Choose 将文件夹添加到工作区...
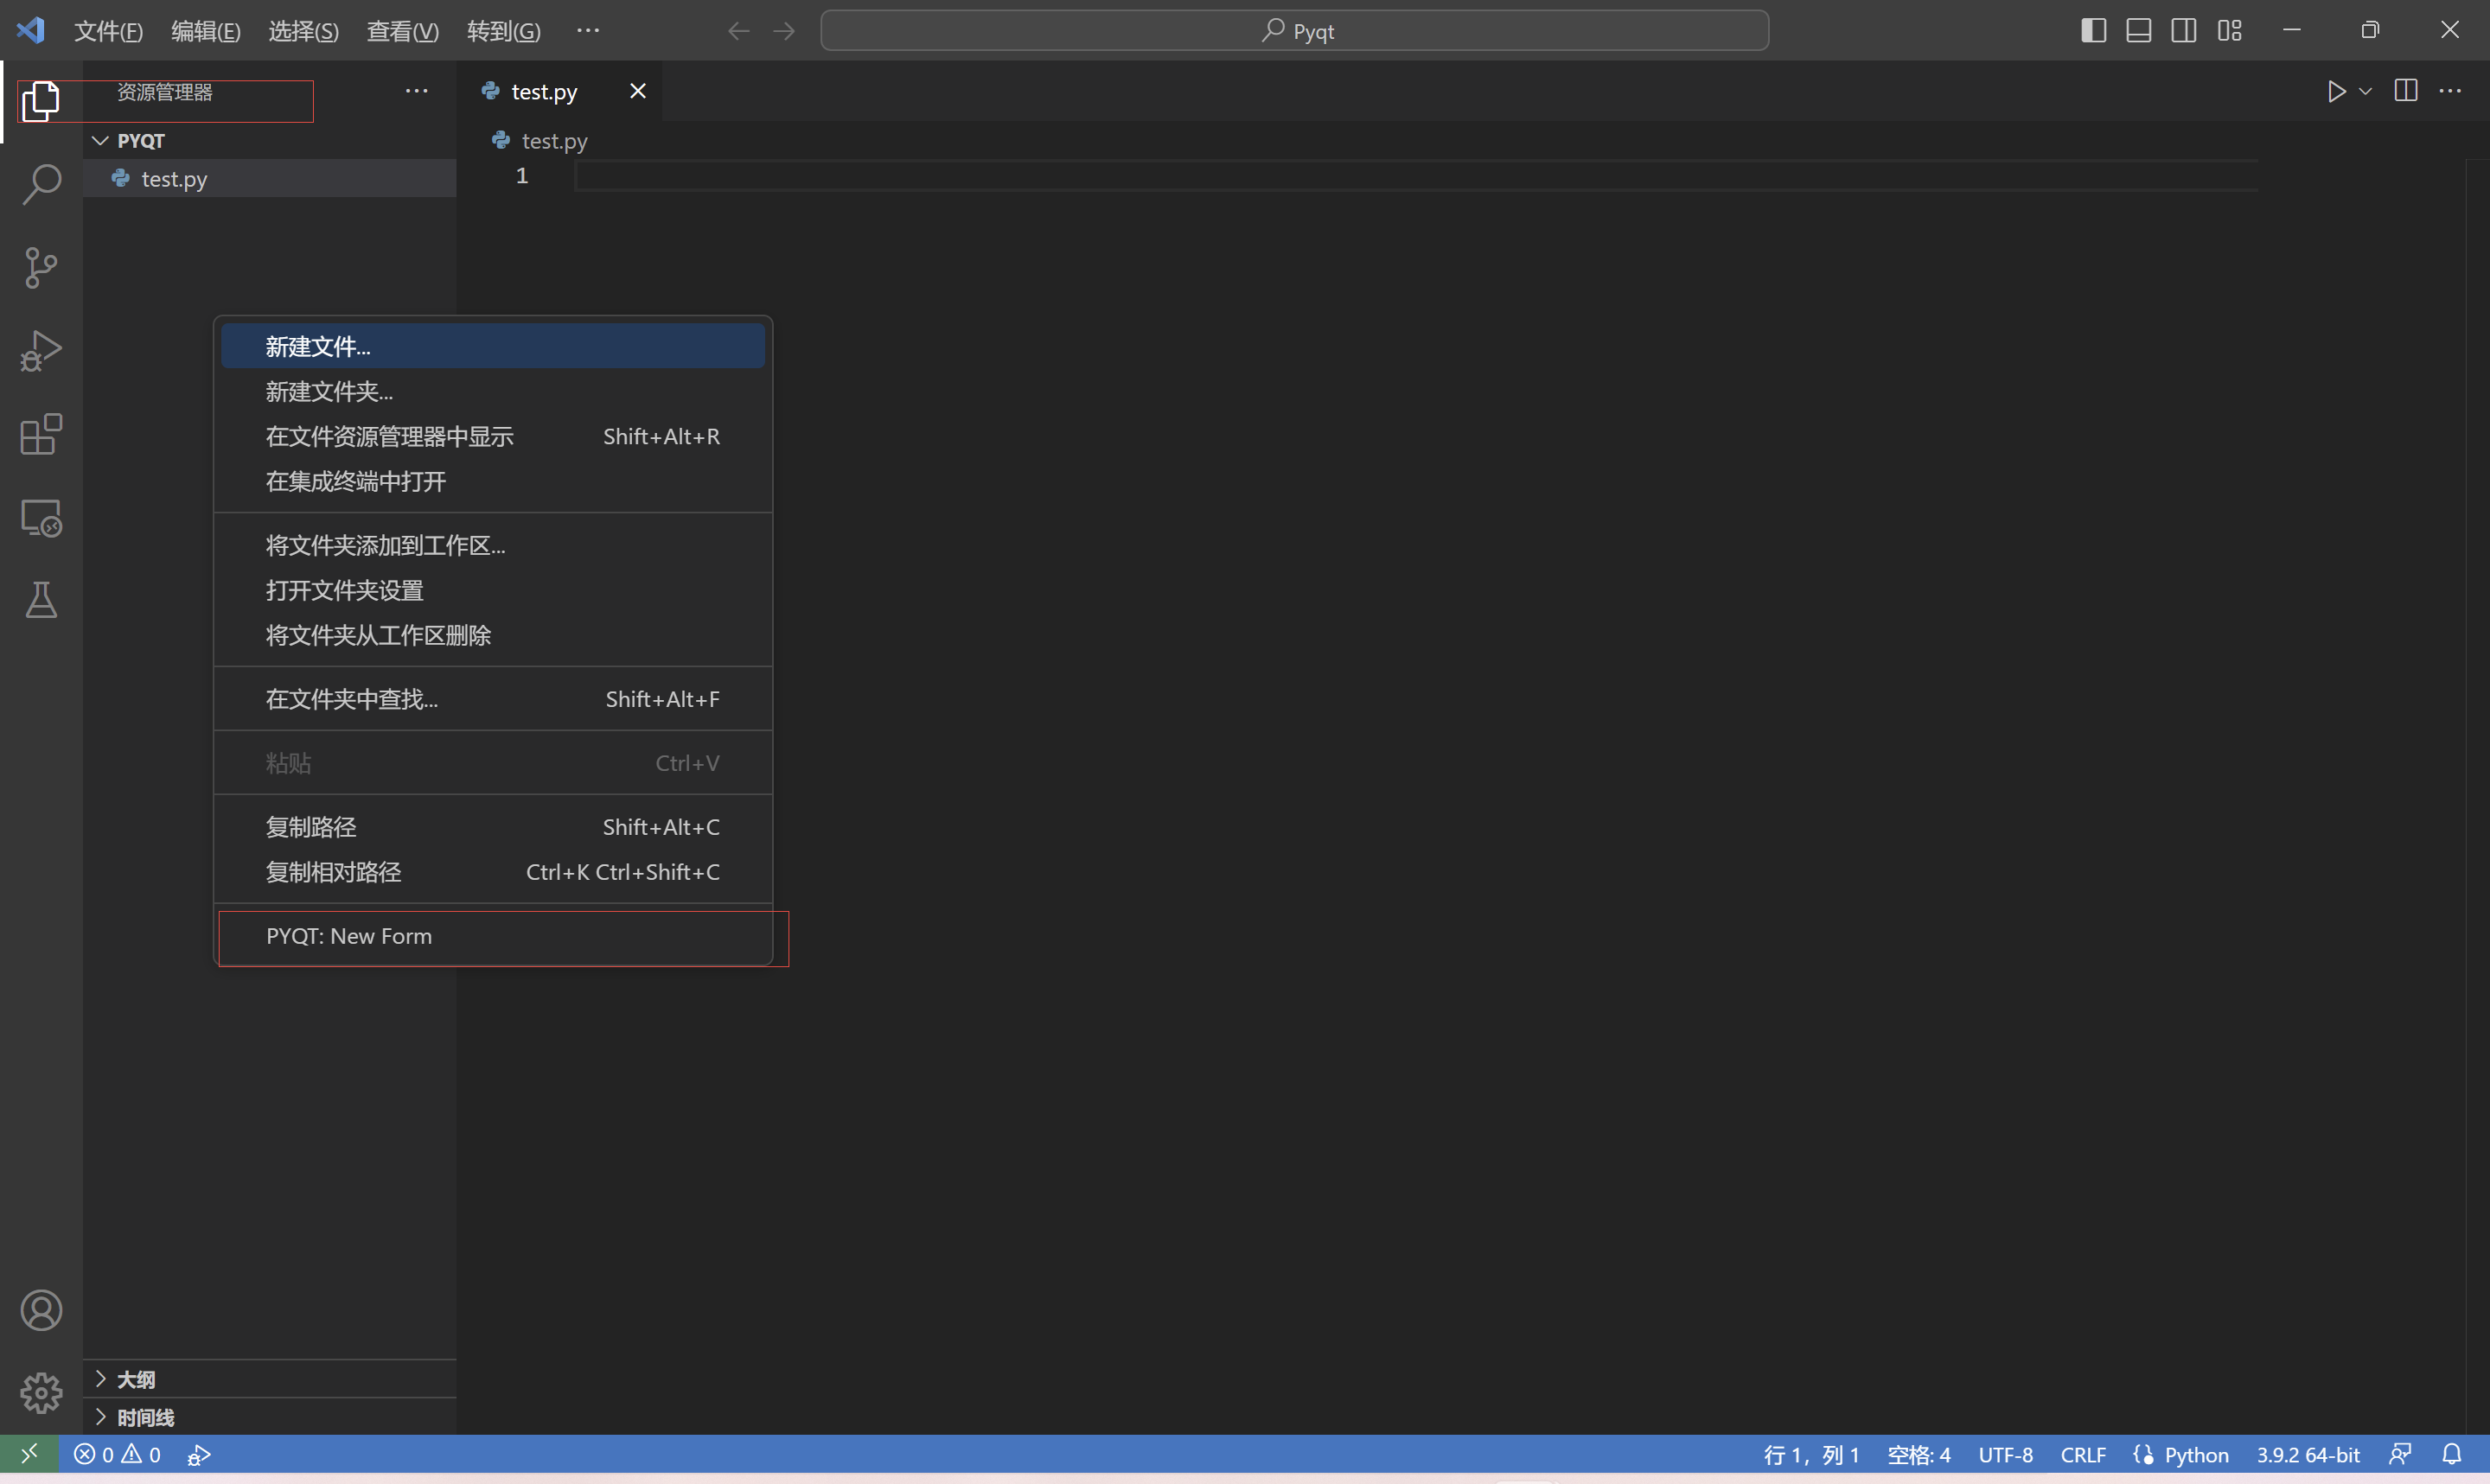 (493, 545)
